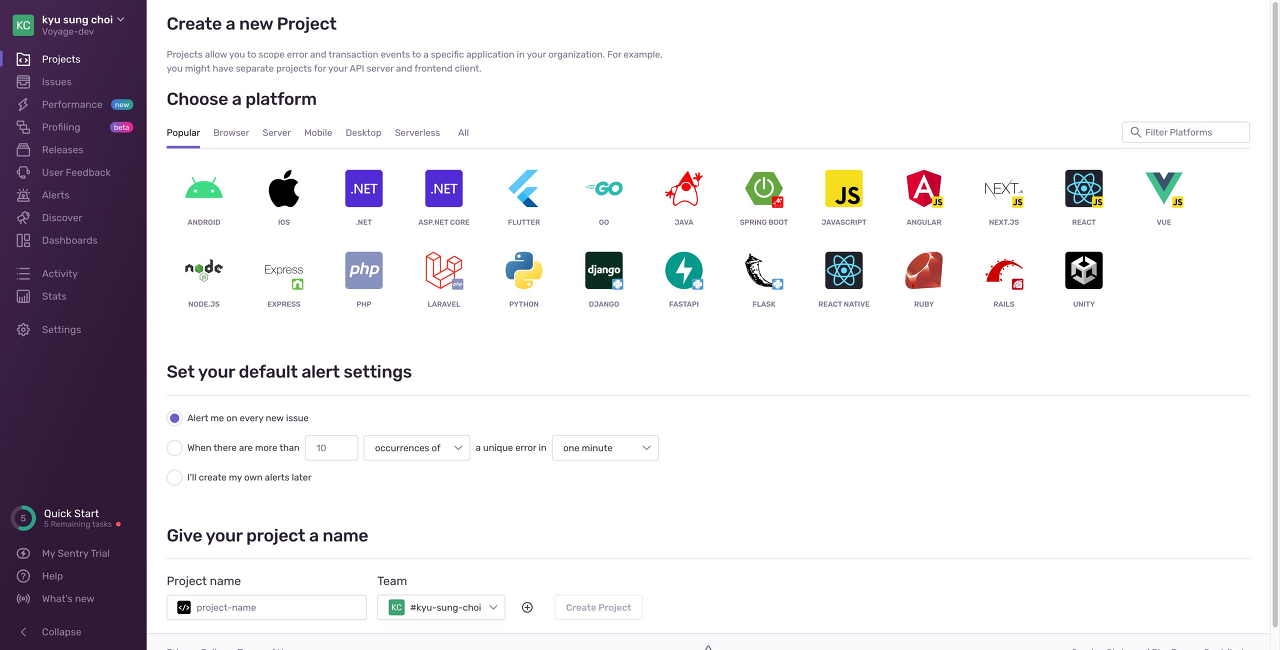
Task: Select the FastAPI platform
Action: pyautogui.click(x=684, y=270)
